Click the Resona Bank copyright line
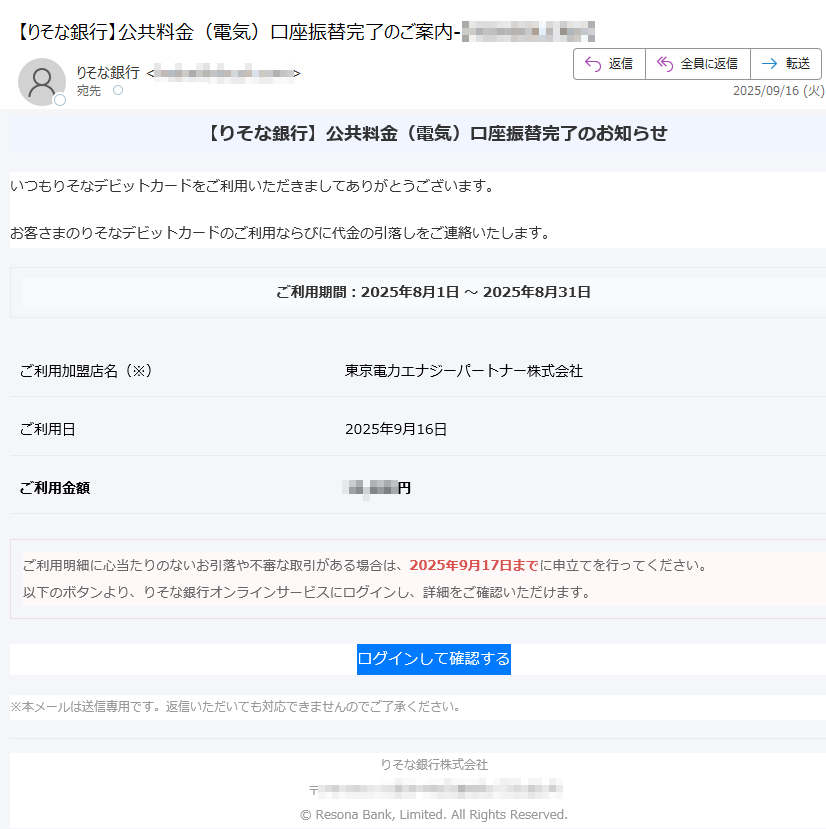This screenshot has width=826, height=829. (434, 815)
